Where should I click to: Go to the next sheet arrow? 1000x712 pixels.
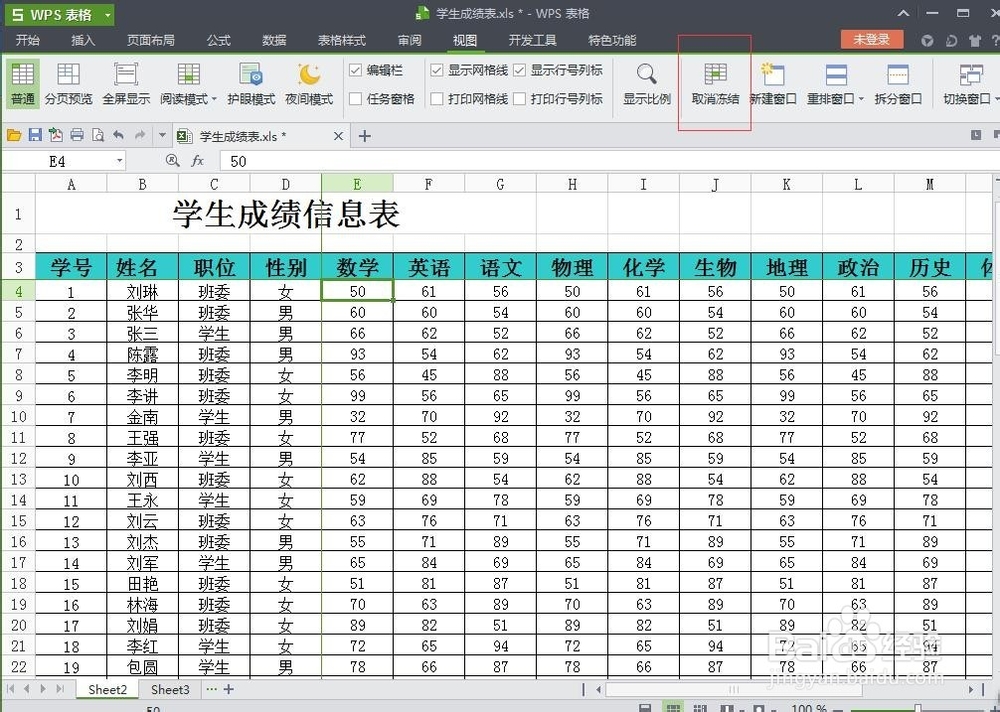43,689
